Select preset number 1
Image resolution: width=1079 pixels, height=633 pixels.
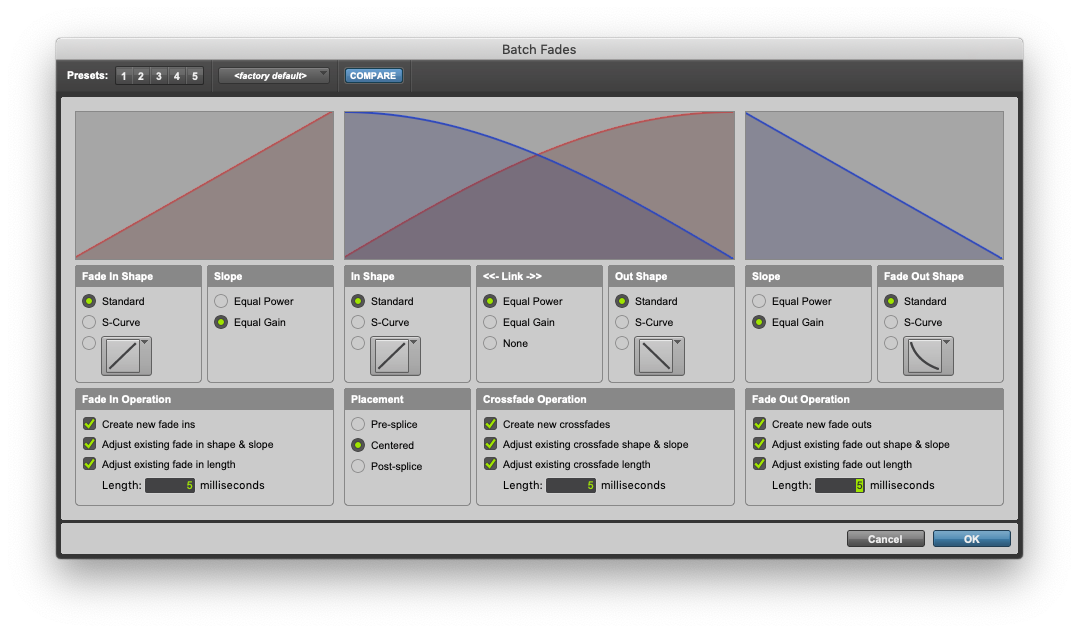point(123,76)
